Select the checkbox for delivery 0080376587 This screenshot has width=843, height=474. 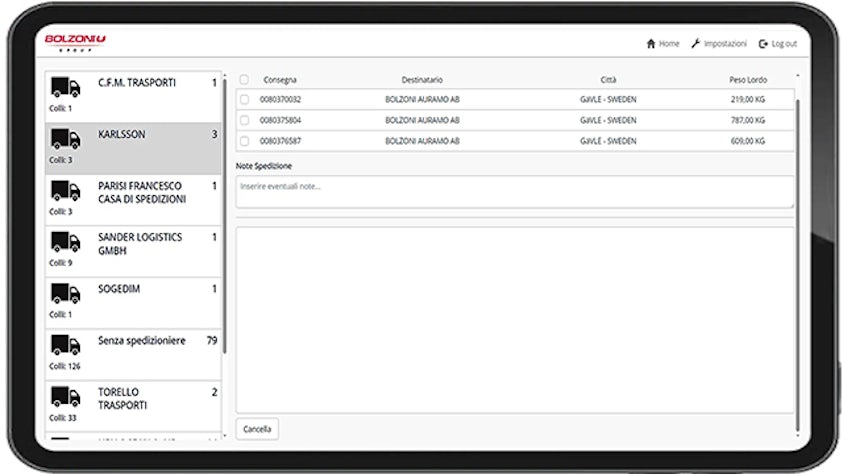click(244, 142)
